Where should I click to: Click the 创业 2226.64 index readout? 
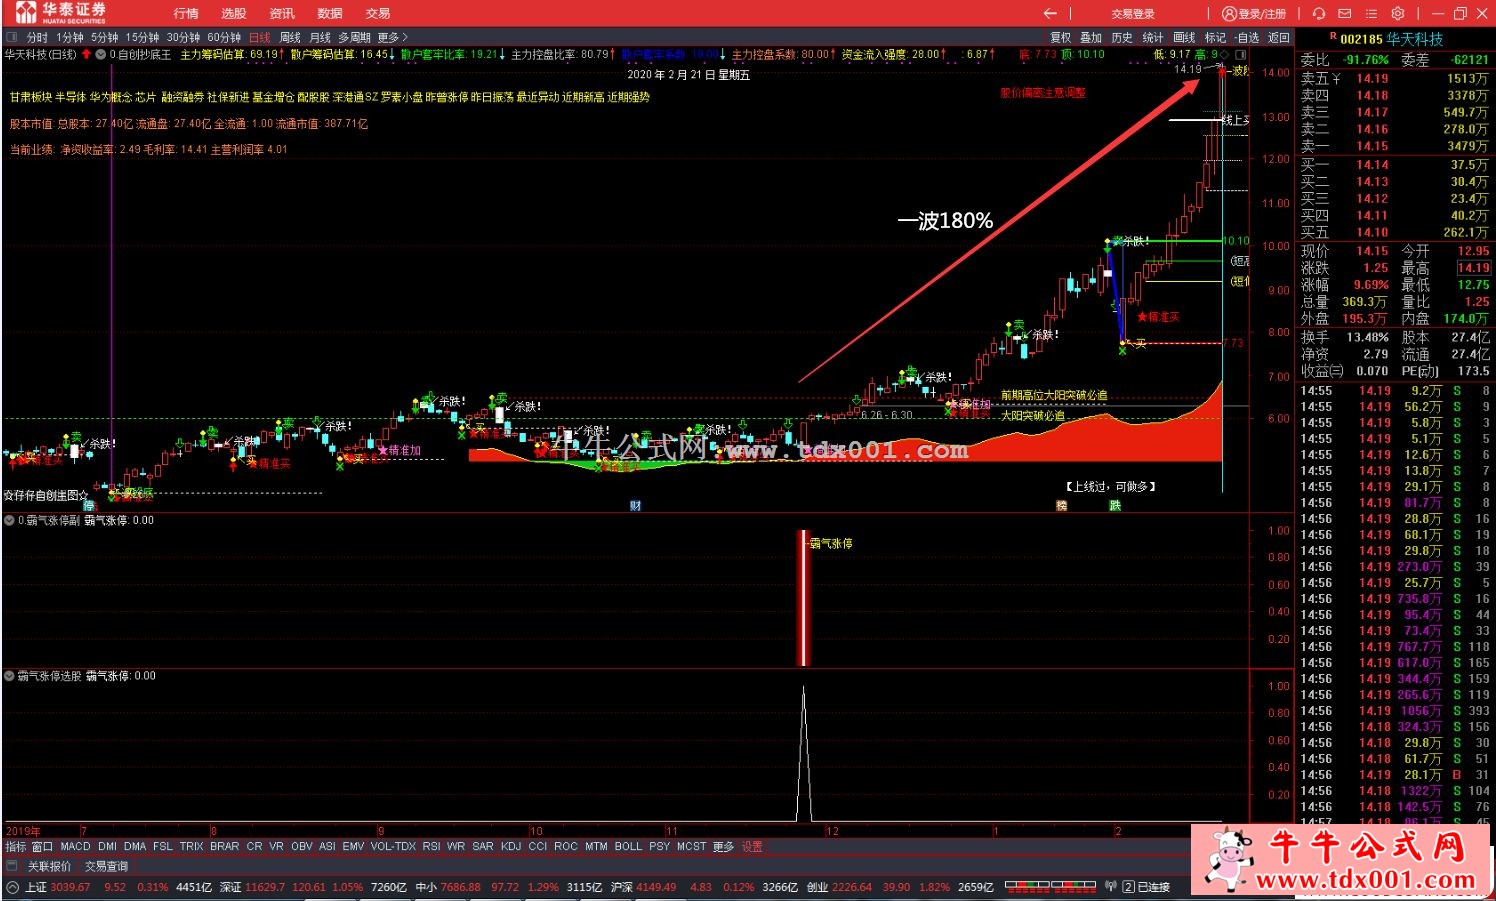(x=838, y=887)
